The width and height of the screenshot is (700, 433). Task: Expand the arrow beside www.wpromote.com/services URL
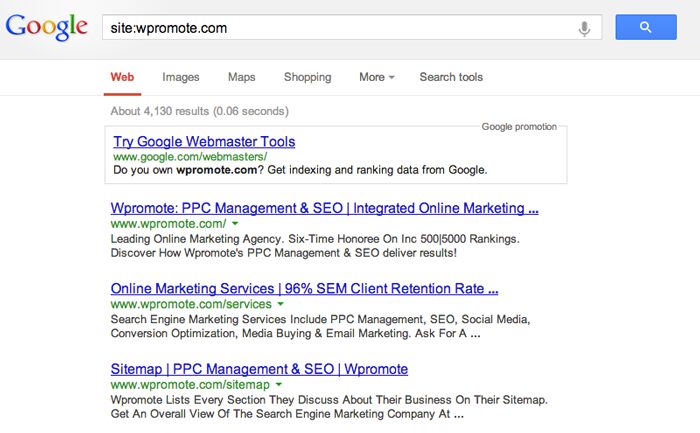pos(281,304)
